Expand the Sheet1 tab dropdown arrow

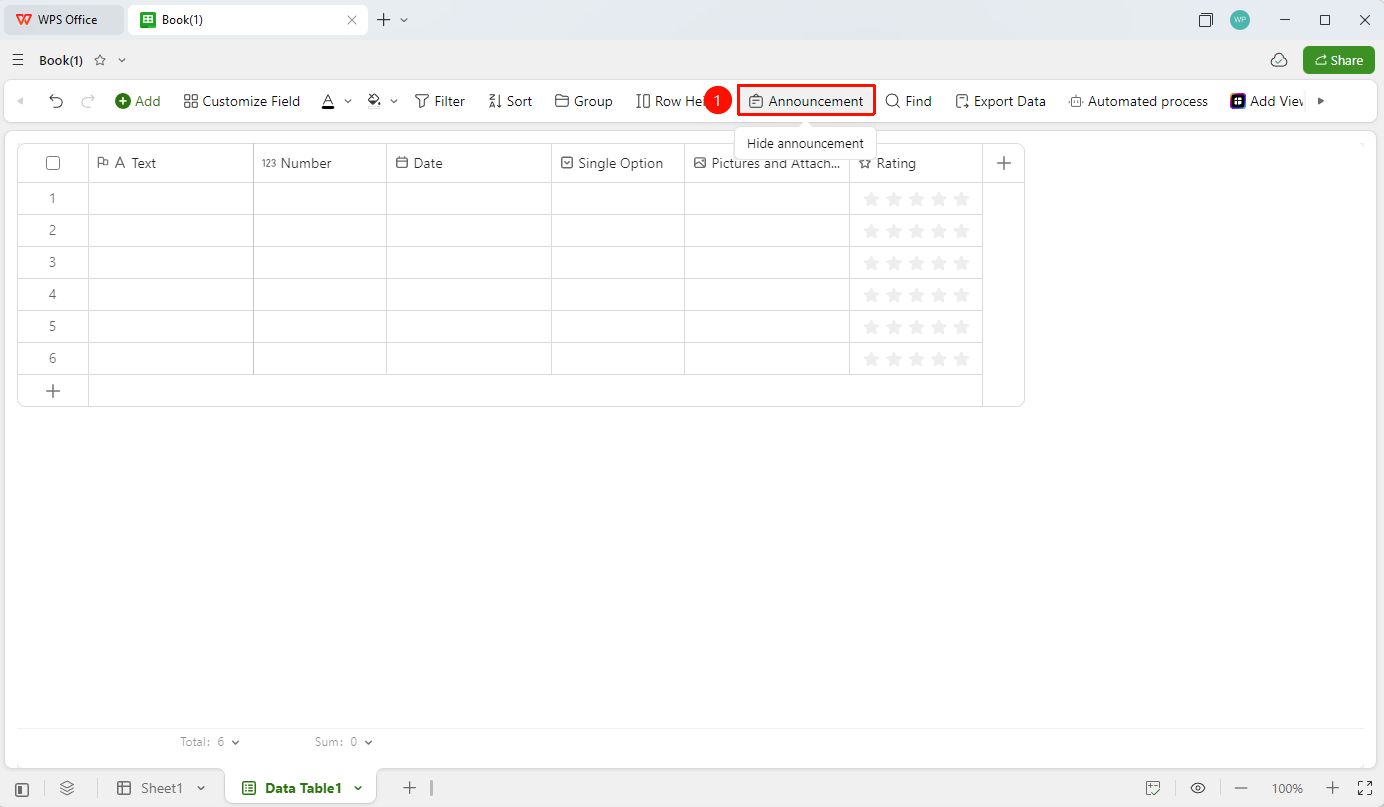(201, 788)
